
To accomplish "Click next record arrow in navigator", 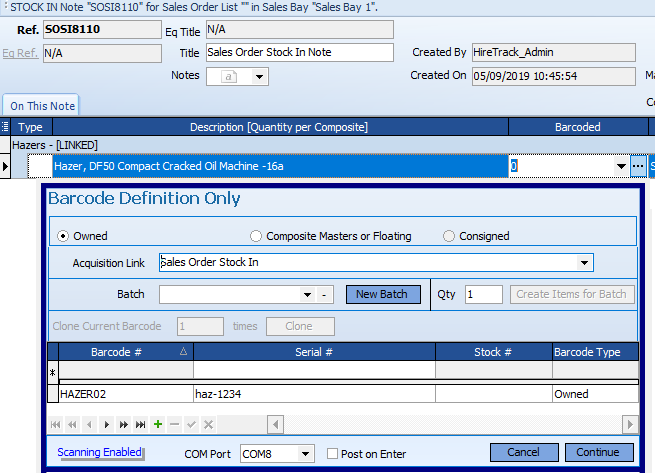I will [107, 424].
